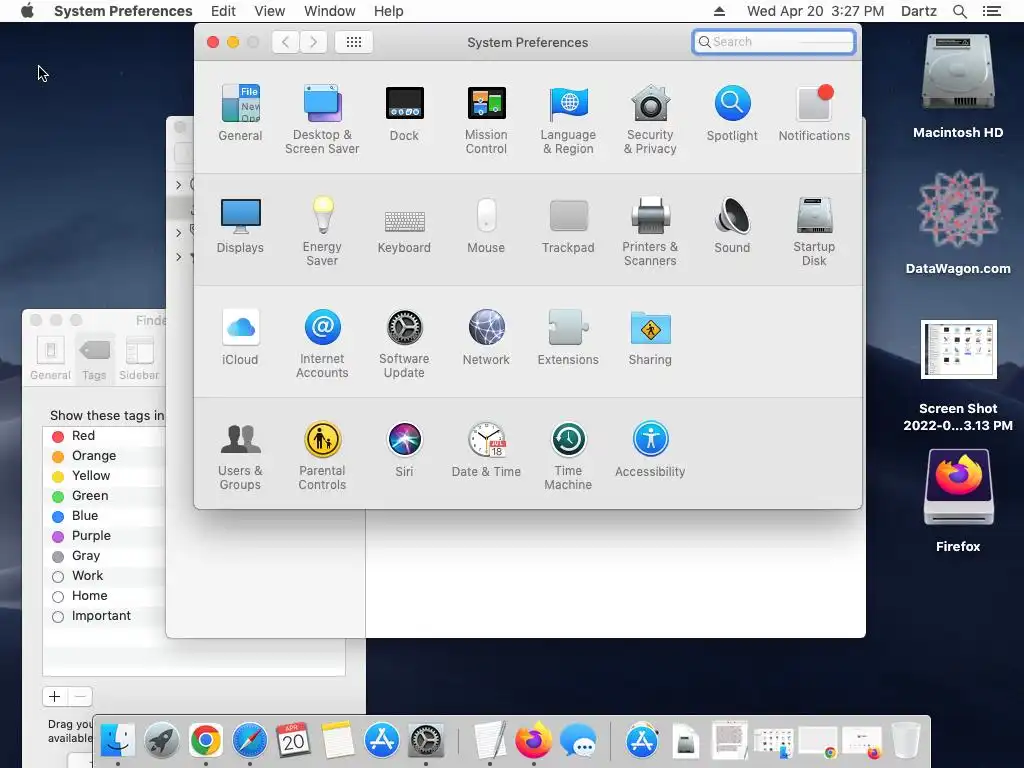Screen dimensions: 1024x768
Task: Open Spotlight search from the menu bar
Action: pyautogui.click(x=959, y=11)
